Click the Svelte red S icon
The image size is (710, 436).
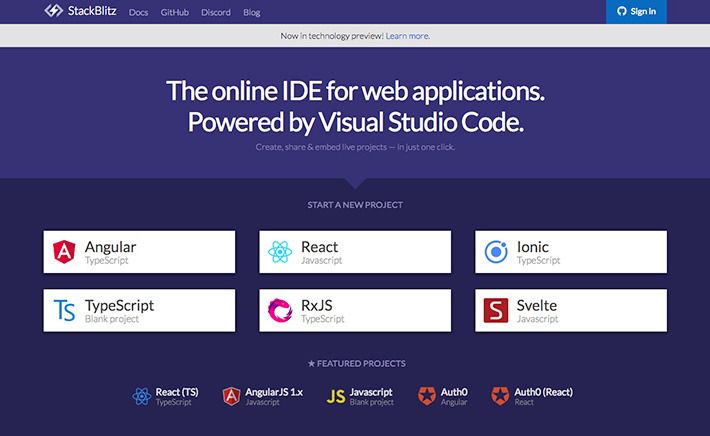[x=496, y=311]
